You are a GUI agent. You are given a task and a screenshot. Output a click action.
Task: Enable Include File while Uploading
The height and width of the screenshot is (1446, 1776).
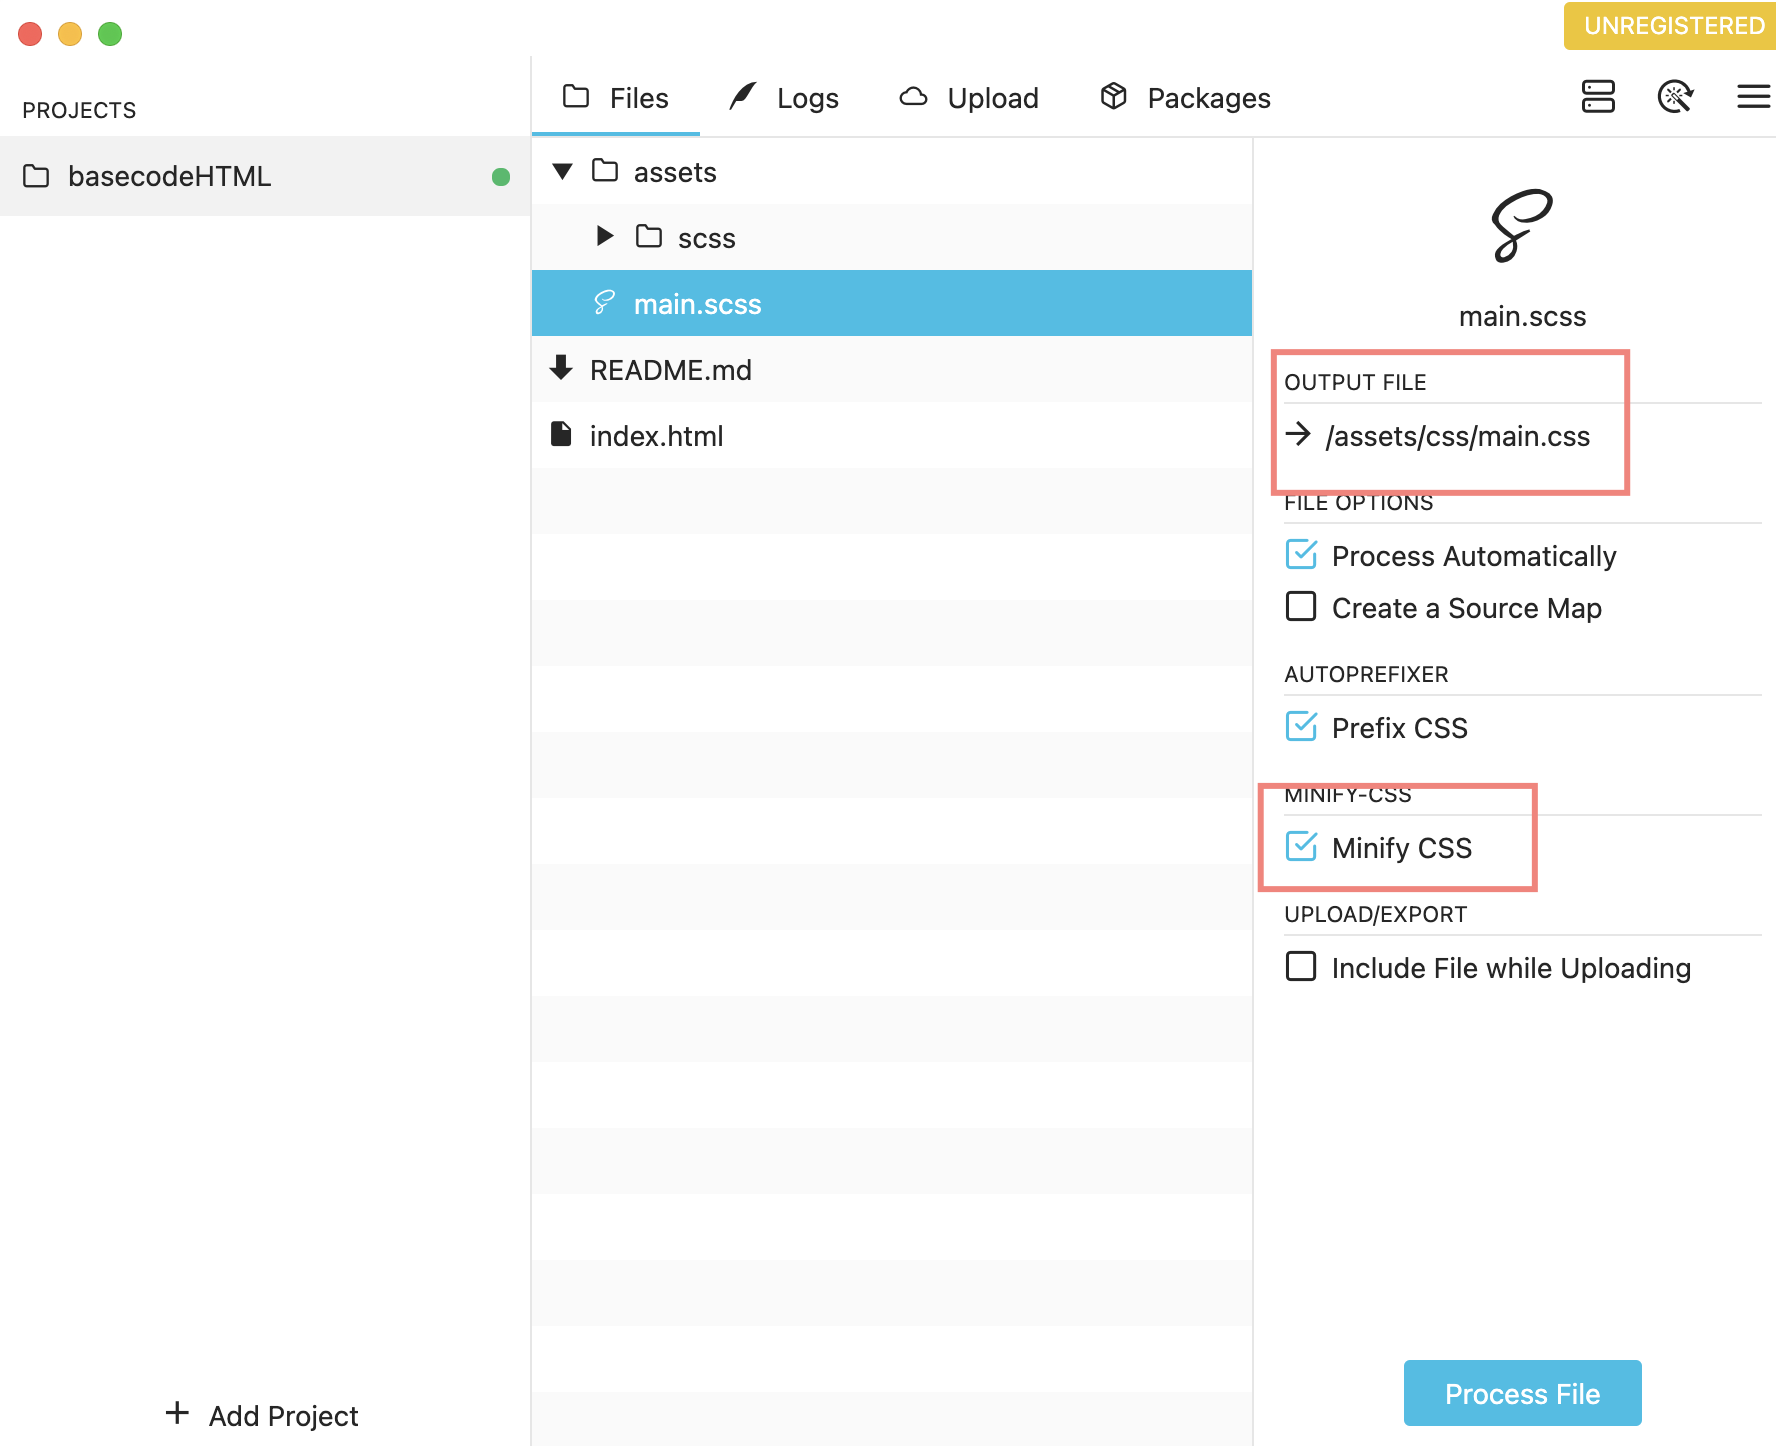(1301, 966)
